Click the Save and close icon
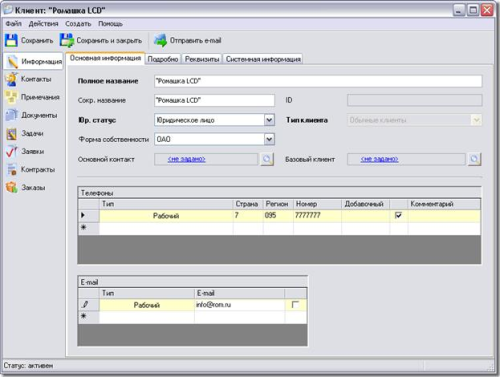The height and width of the screenshot is (377, 500). click(x=67, y=40)
